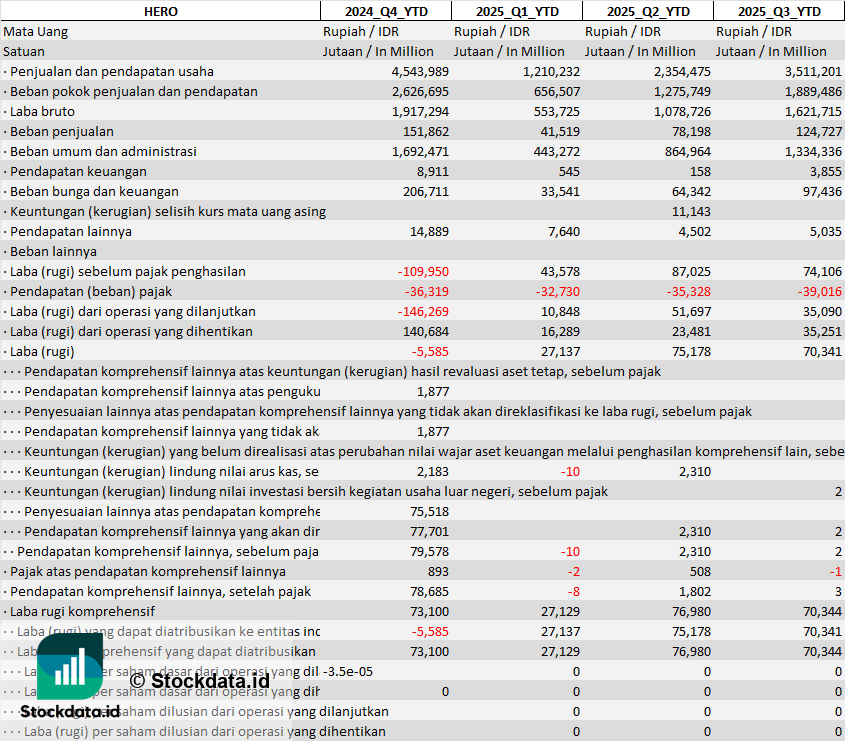Click the red -36,319 value cell

[426, 291]
